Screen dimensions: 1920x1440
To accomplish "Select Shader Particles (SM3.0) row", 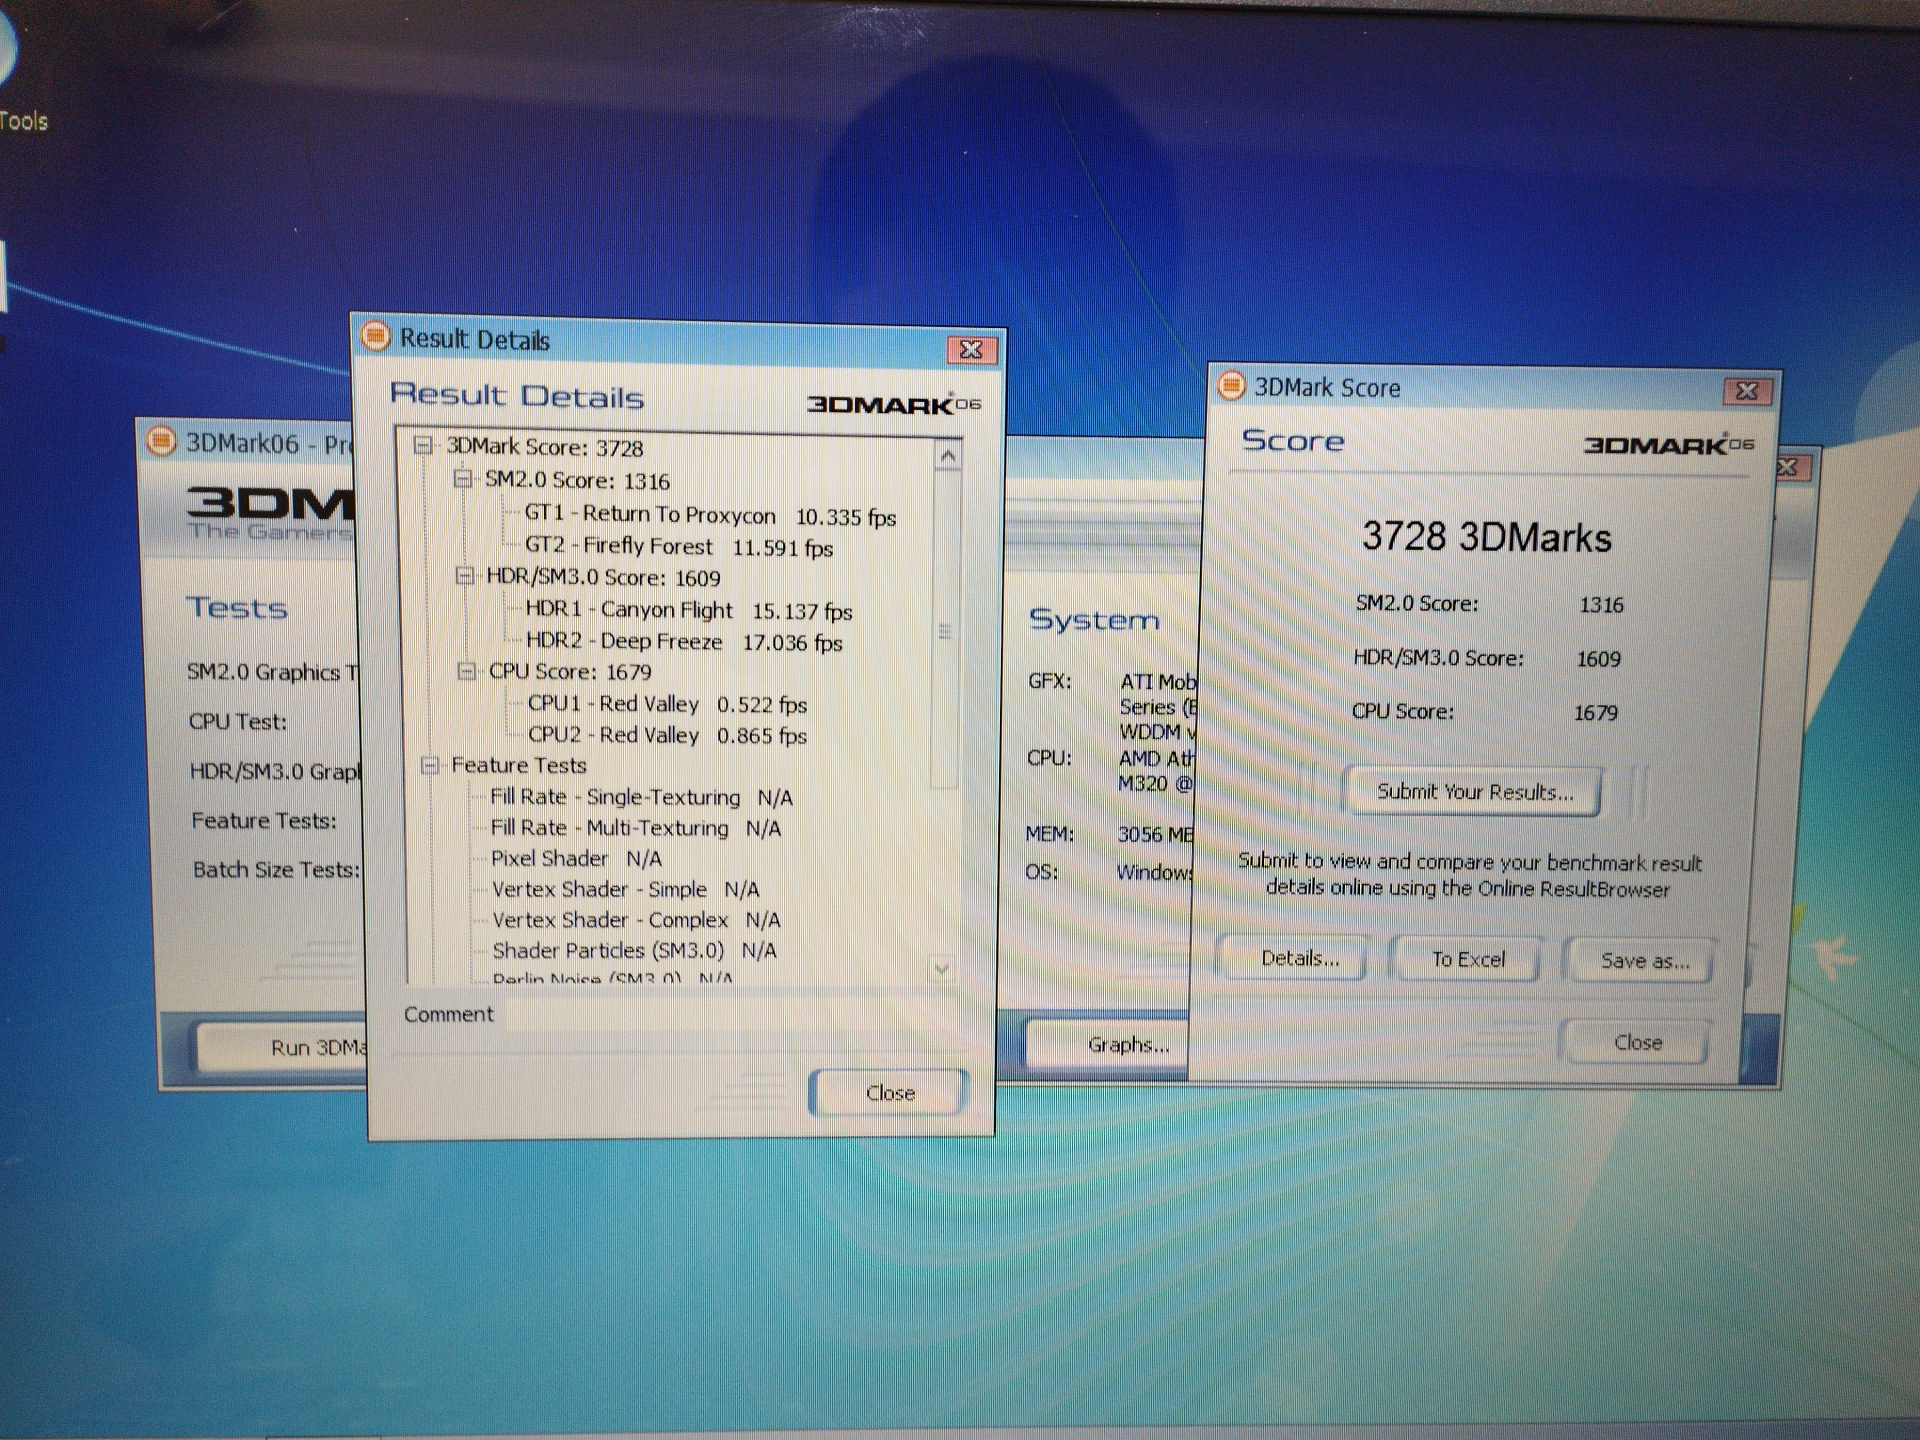I will click(634, 950).
